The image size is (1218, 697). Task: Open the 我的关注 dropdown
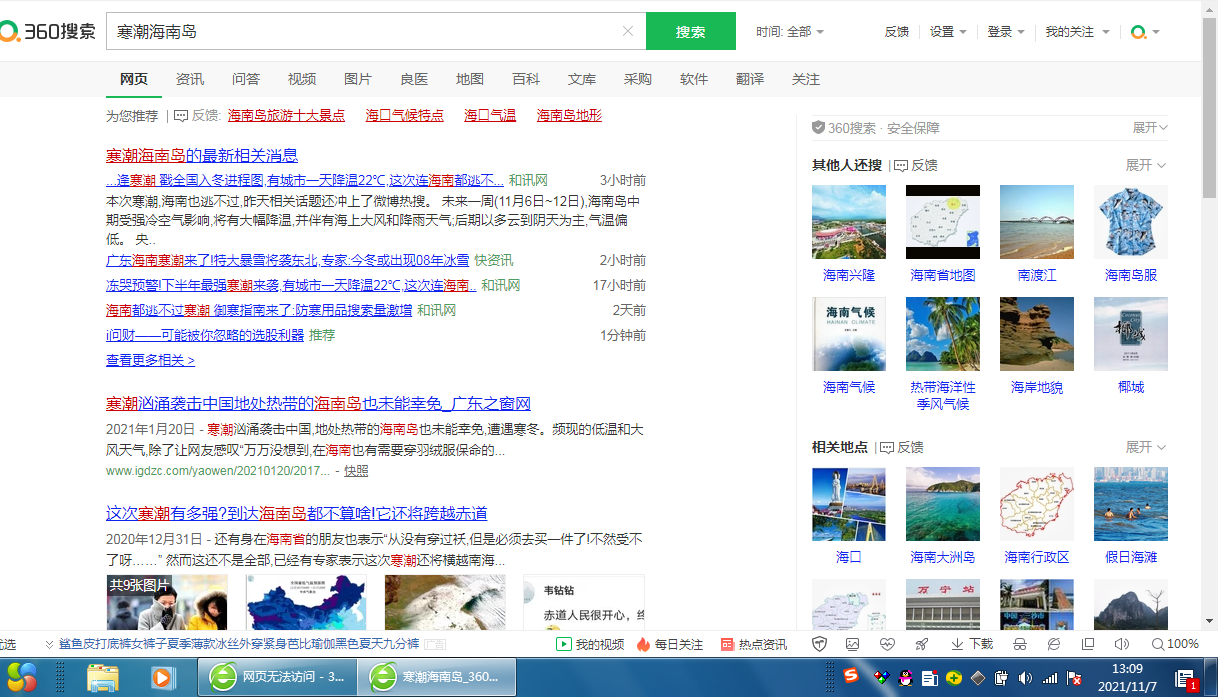1077,32
